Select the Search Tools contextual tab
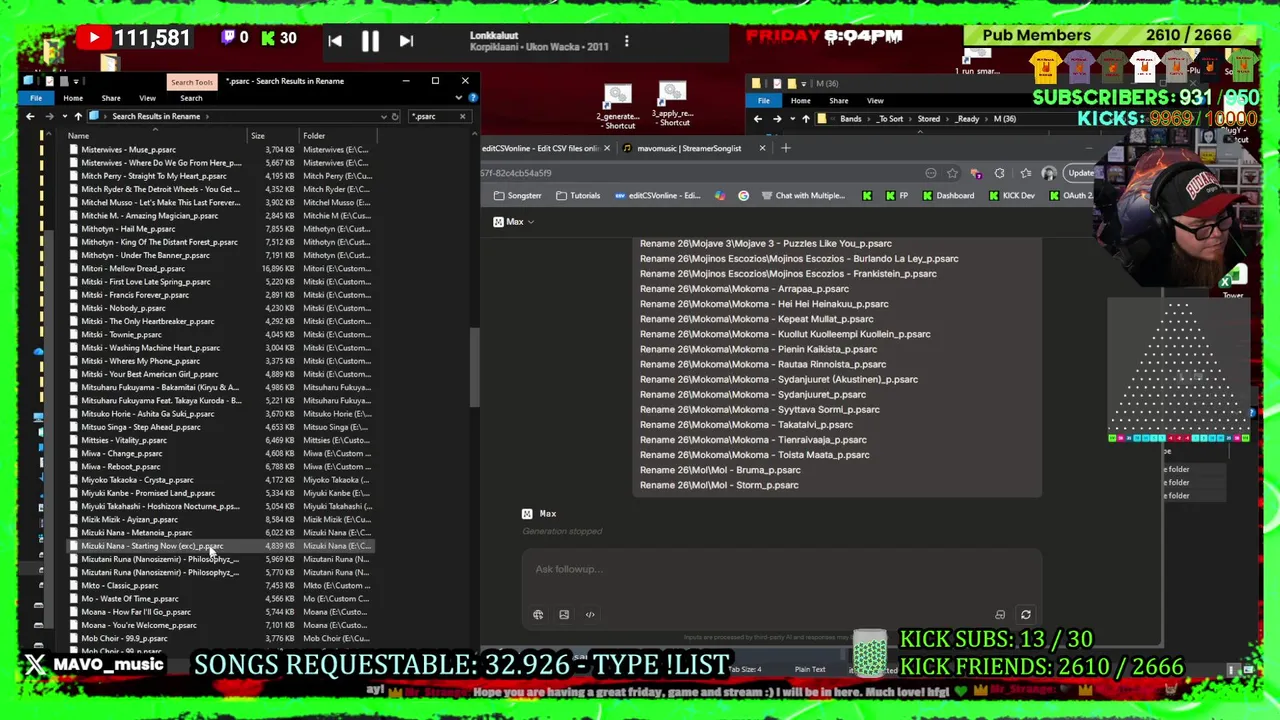This screenshot has width=1280, height=720. click(191, 82)
